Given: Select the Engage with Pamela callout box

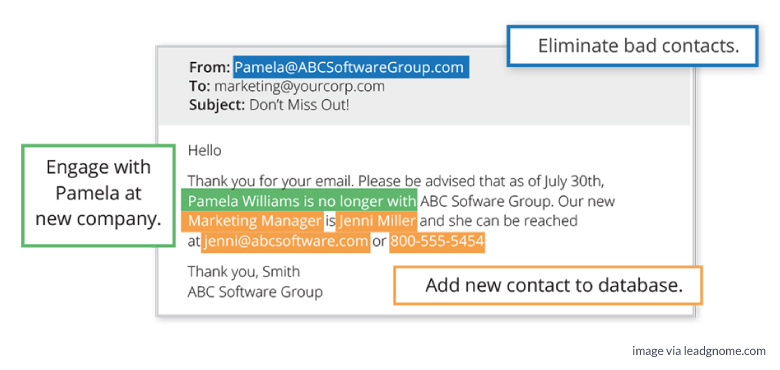Looking at the screenshot, I should 98,195.
